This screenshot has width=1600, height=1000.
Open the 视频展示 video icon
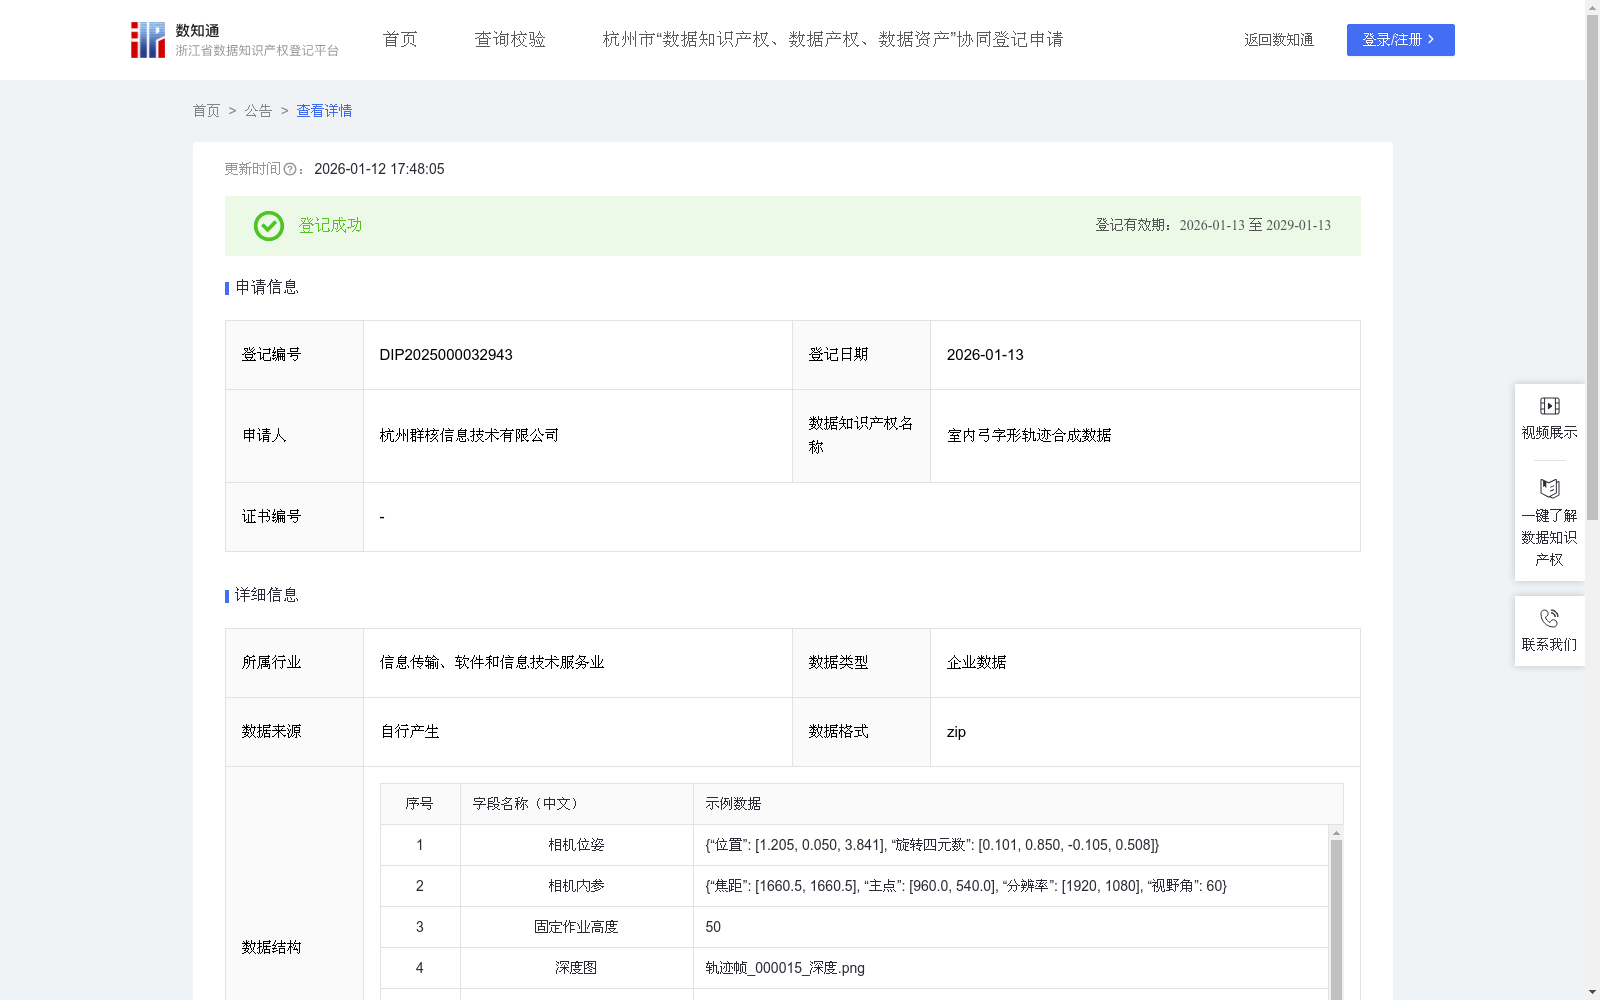click(1549, 406)
